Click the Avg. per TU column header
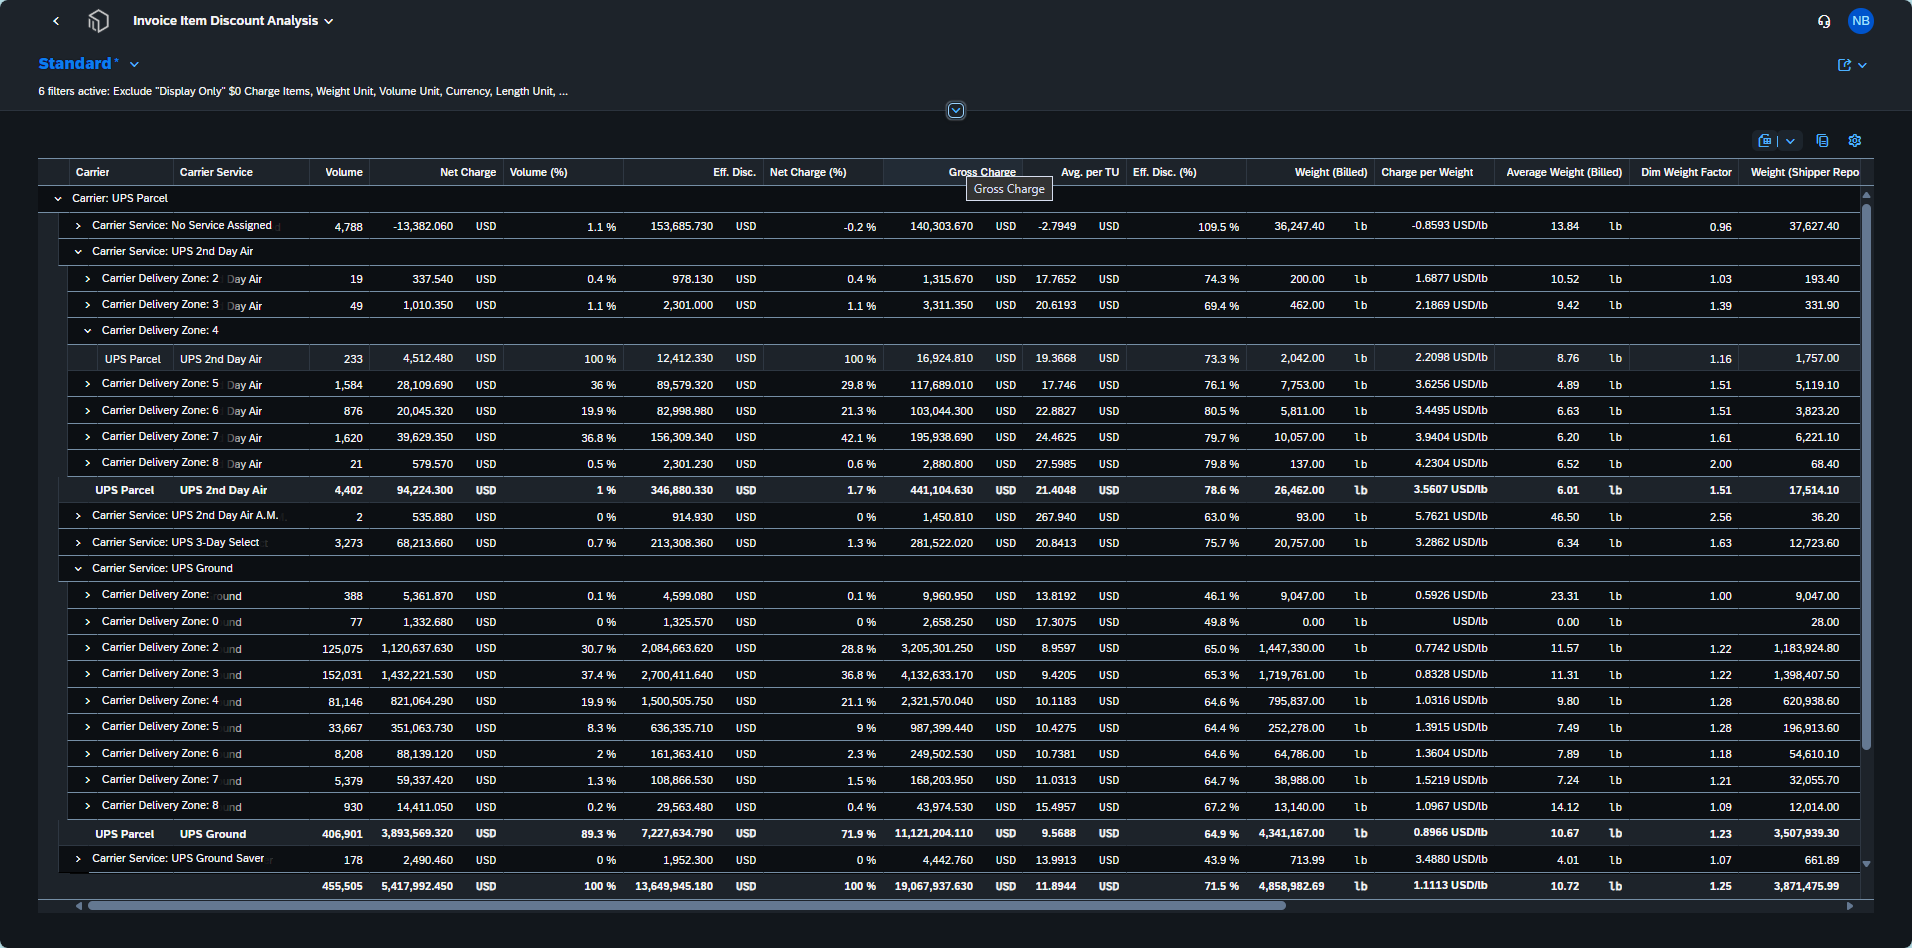Screen dimensions: 1912x948 [x=1074, y=172]
